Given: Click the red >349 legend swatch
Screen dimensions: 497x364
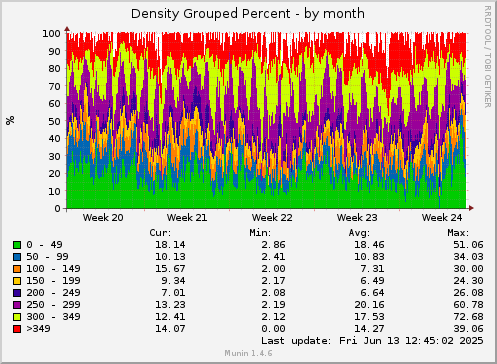Looking at the screenshot, I should coord(17,329).
